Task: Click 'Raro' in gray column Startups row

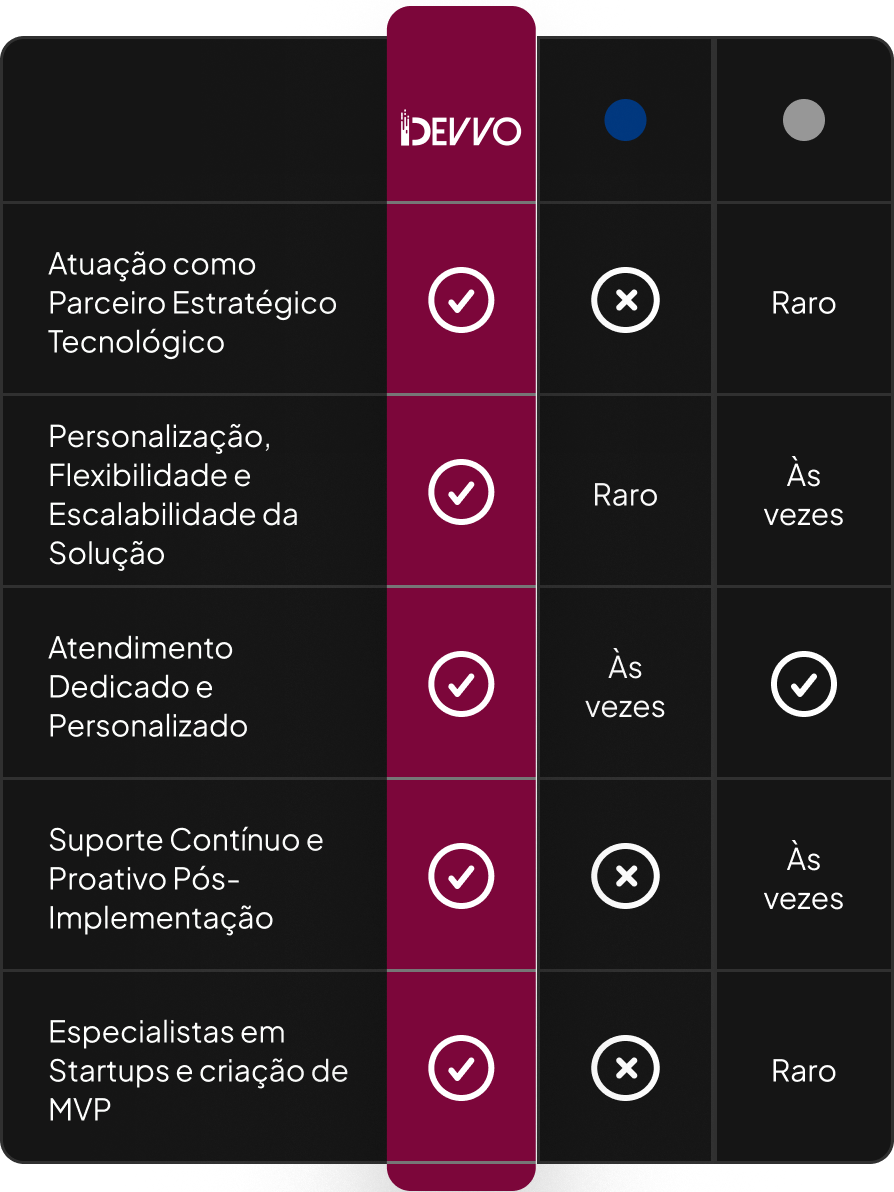Action: point(804,1070)
